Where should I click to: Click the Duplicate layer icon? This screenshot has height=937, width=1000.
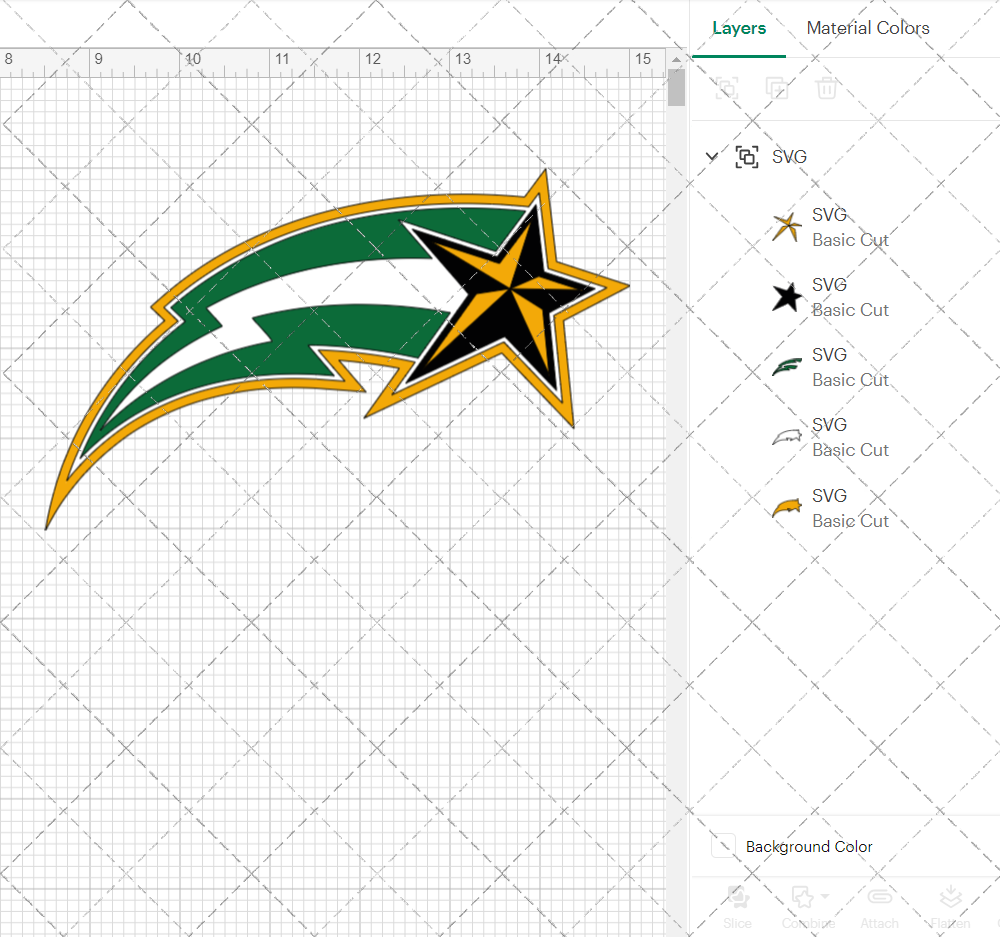776,88
